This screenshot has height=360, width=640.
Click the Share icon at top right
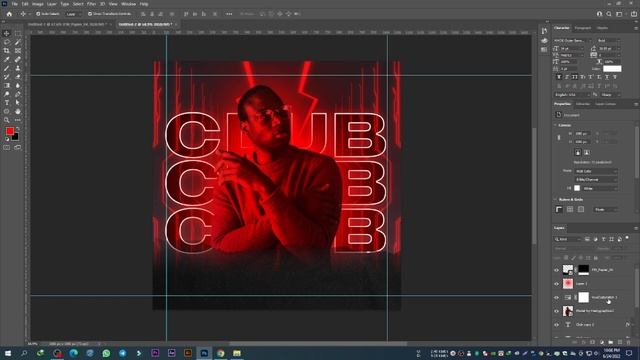634,14
